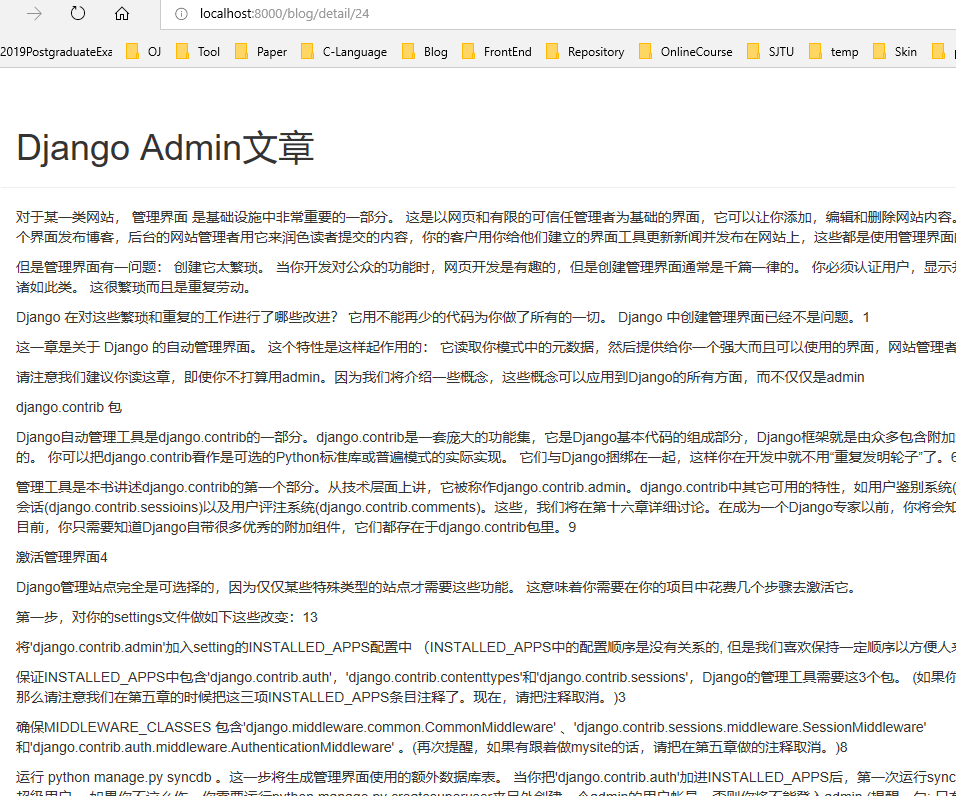Open the OJ bookmark folder

(x=144, y=52)
